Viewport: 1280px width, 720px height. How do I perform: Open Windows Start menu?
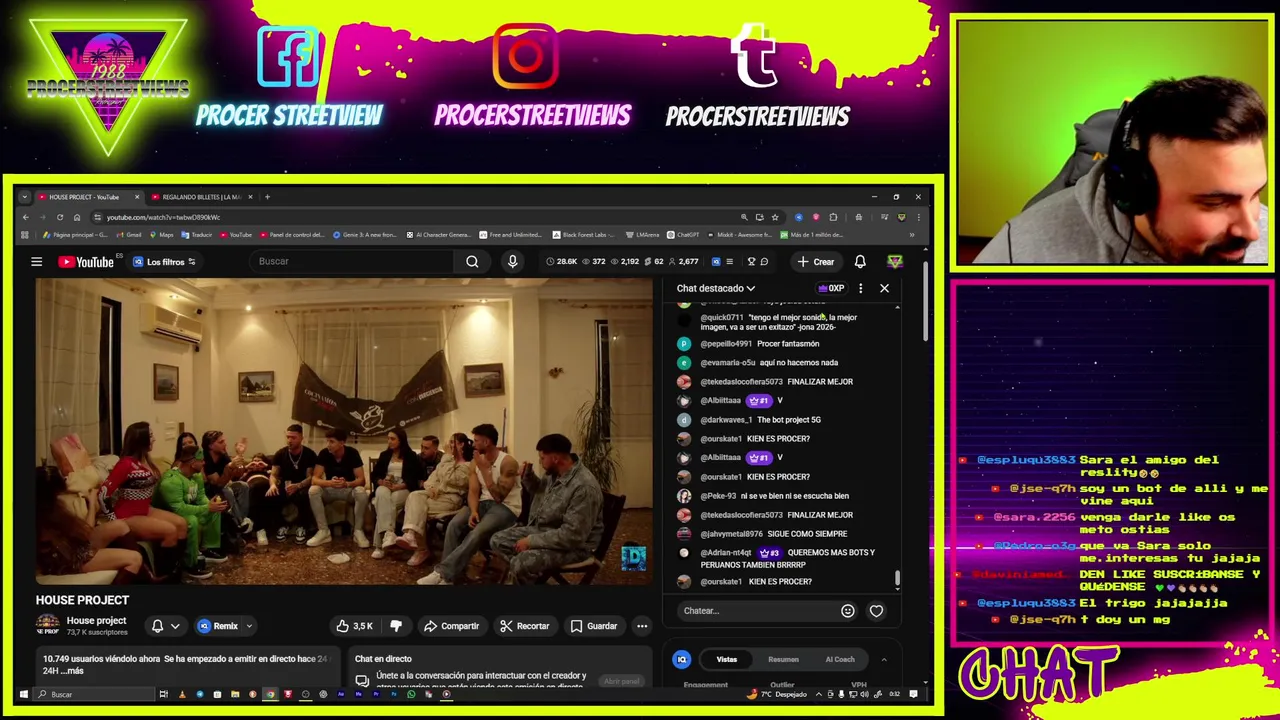point(24,694)
